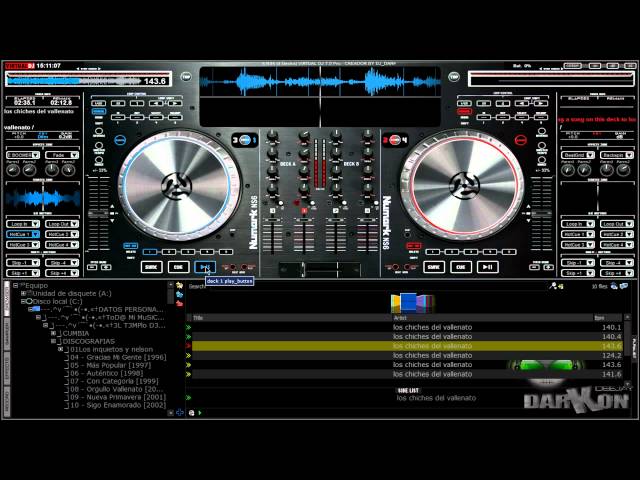Open the left deck Loop Out dropdown
Screen dimensions: 640x480
[62, 224]
